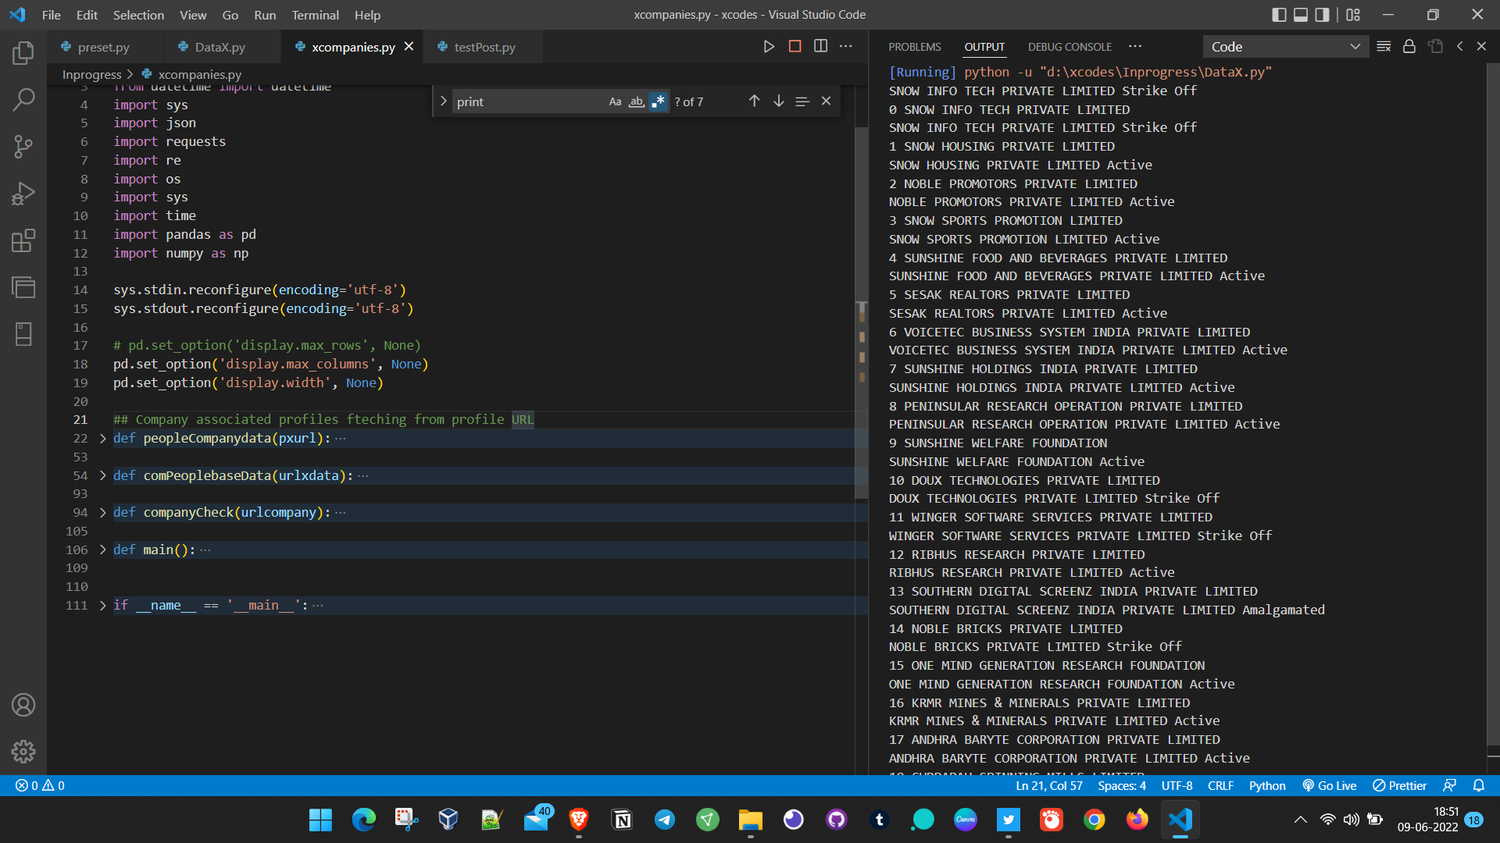1500x843 pixels.
Task: Toggle Match Case in find widget
Action: [615, 101]
